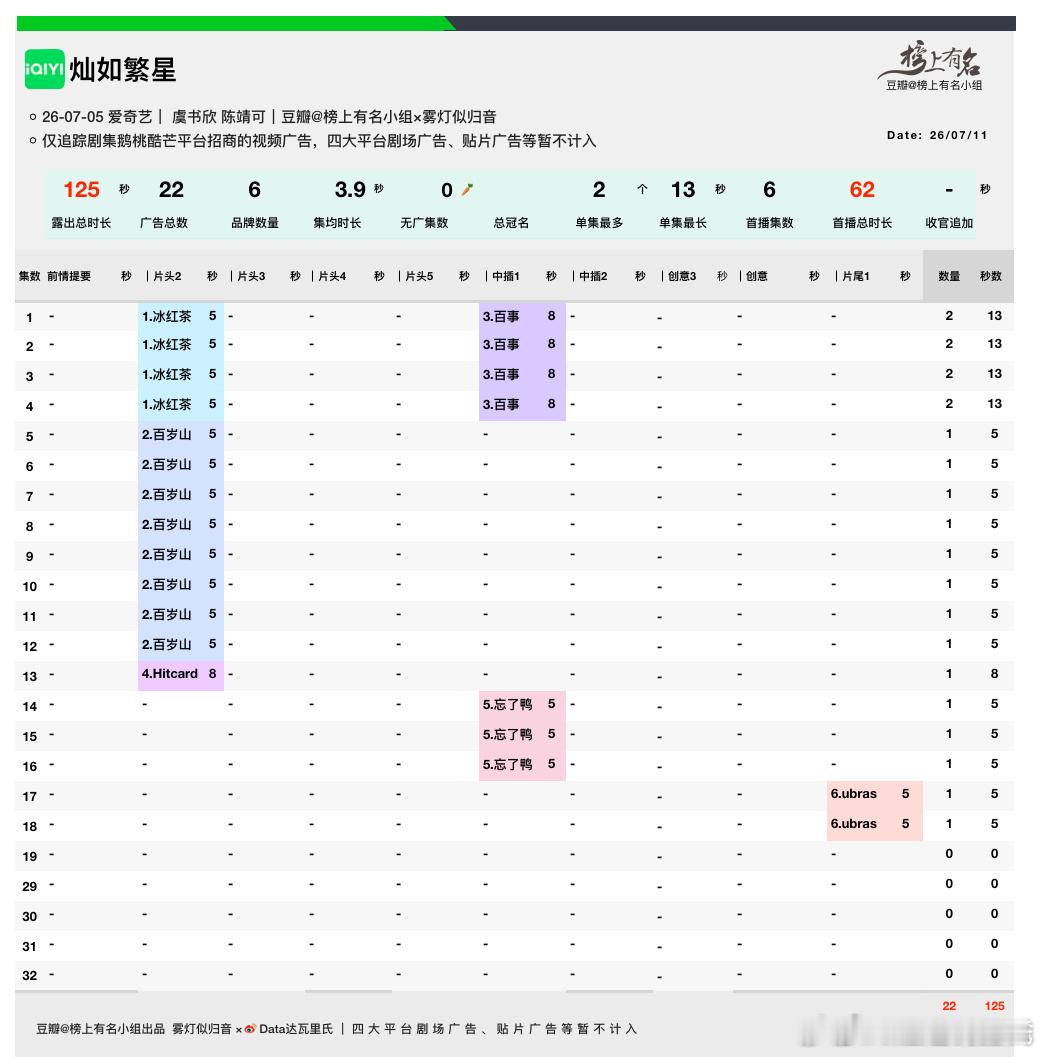Click the Data达瓦里氏 text in the footer
1044x1057 pixels.
pyautogui.click(x=296, y=1029)
